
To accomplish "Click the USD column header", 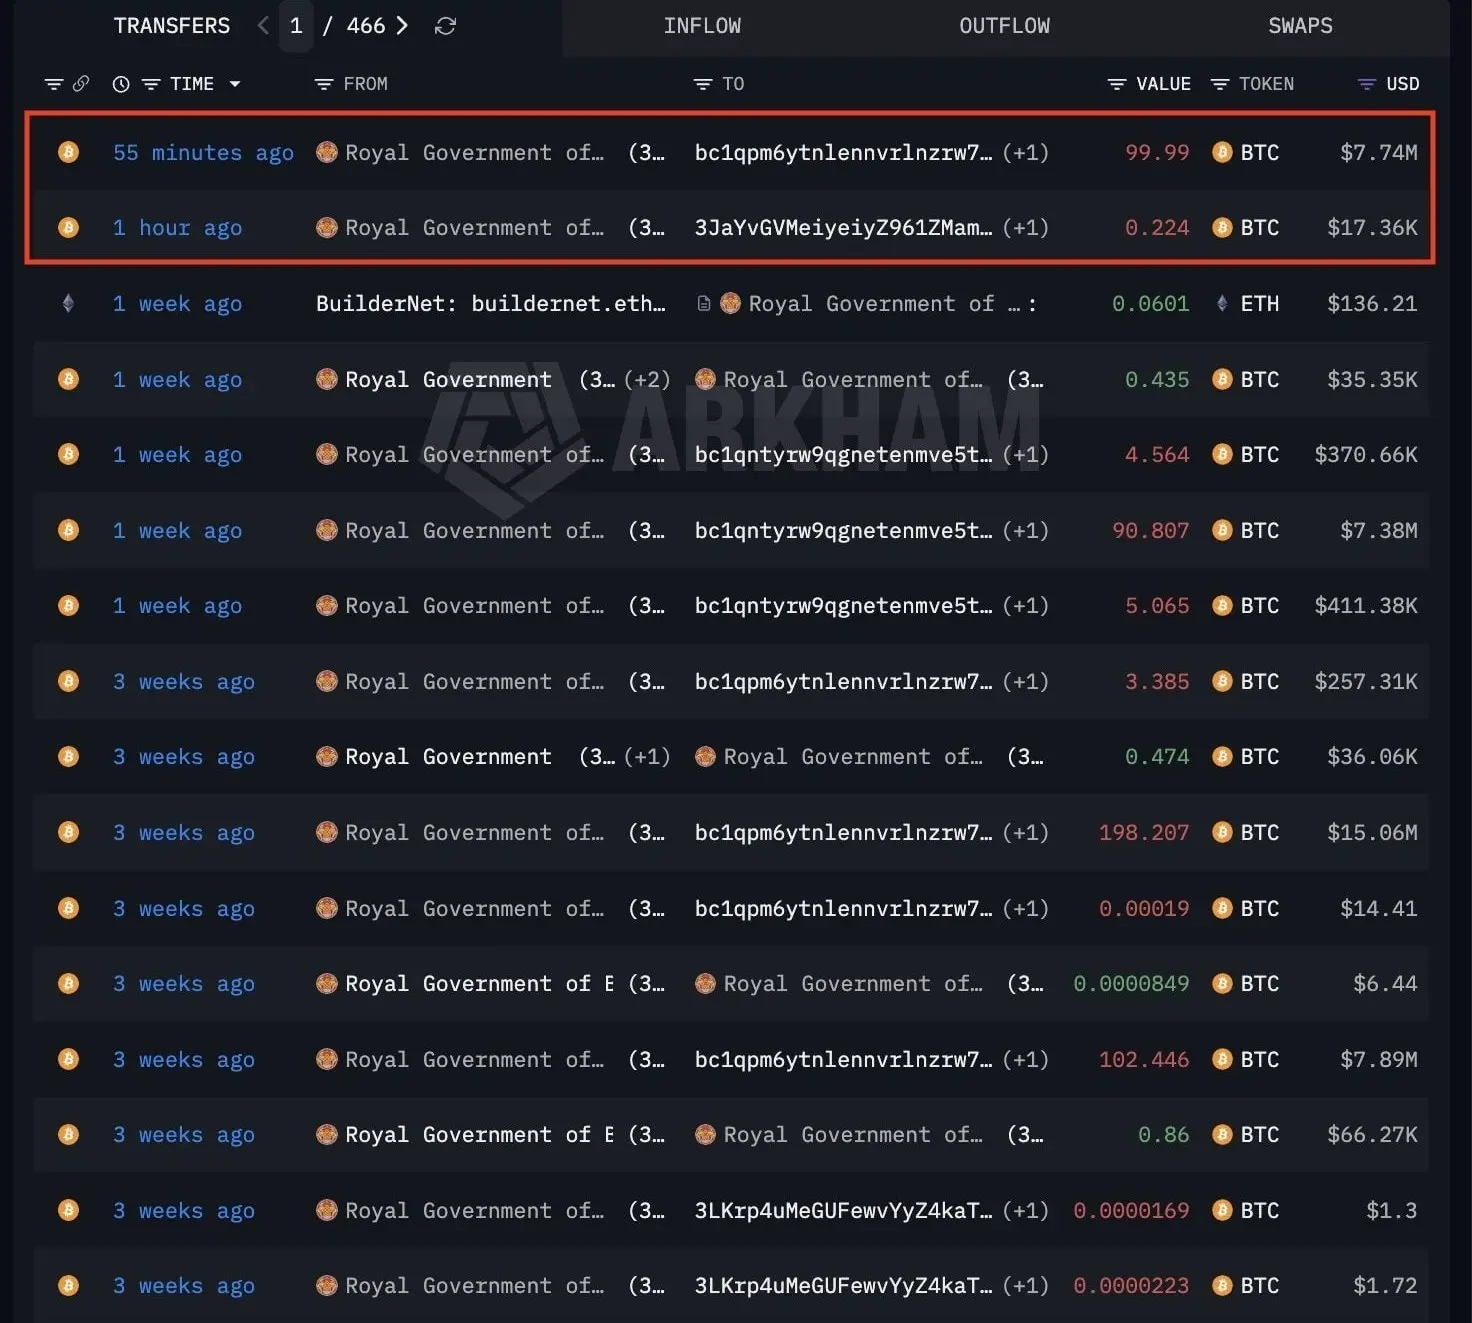I will [x=1403, y=84].
